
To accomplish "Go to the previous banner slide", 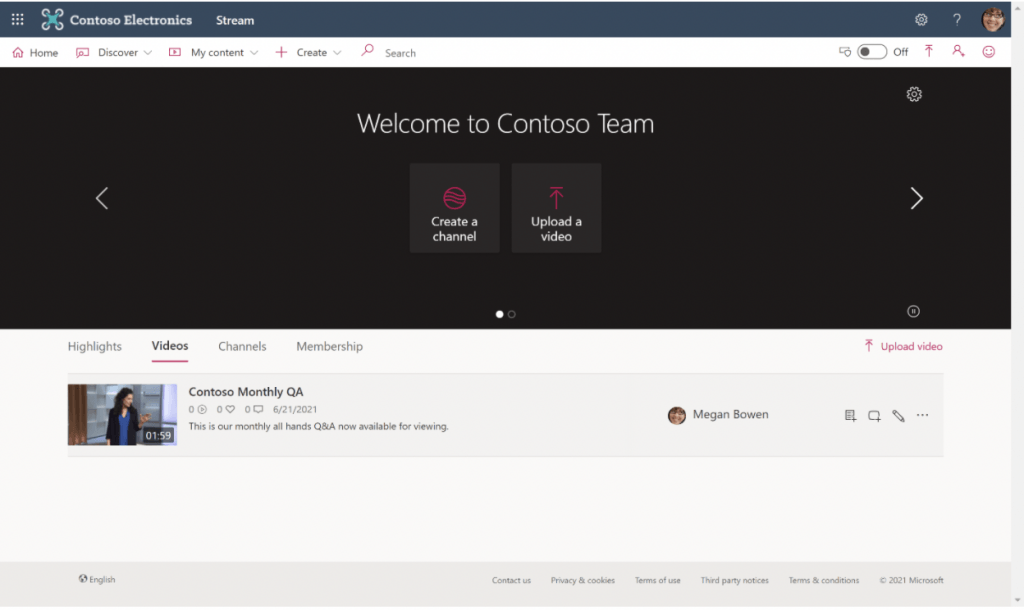I will coord(102,198).
